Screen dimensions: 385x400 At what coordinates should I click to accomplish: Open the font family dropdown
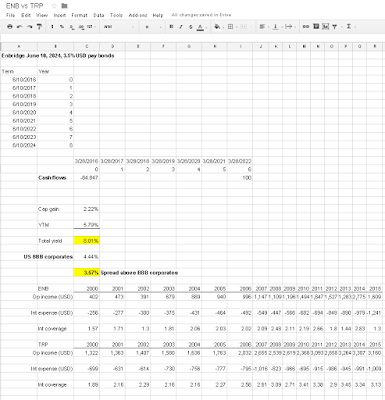119,27
